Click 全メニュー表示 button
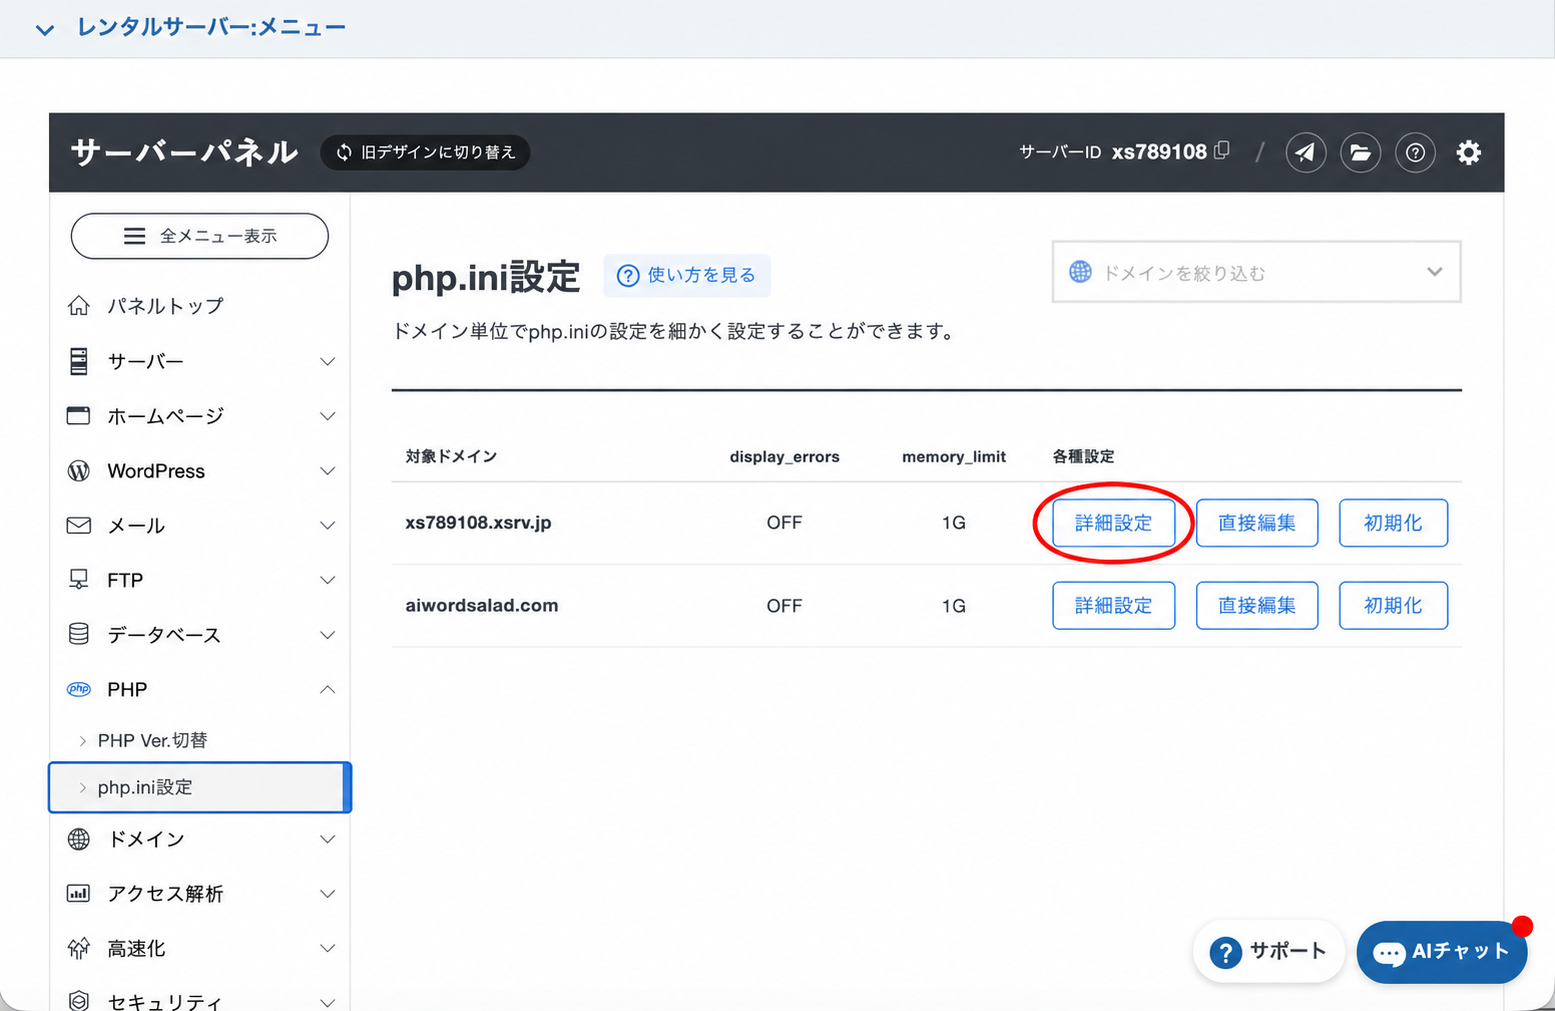Image resolution: width=1555 pixels, height=1011 pixels. pyautogui.click(x=200, y=236)
